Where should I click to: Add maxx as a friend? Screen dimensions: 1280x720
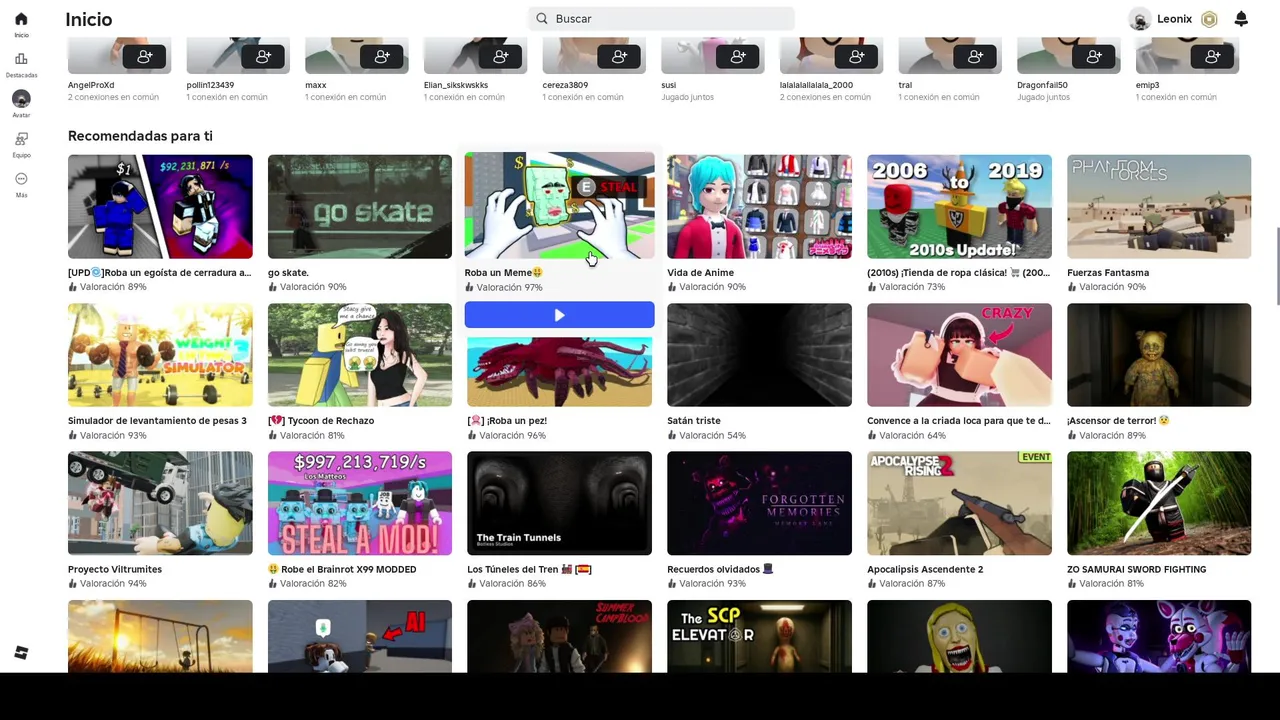pyautogui.click(x=382, y=57)
